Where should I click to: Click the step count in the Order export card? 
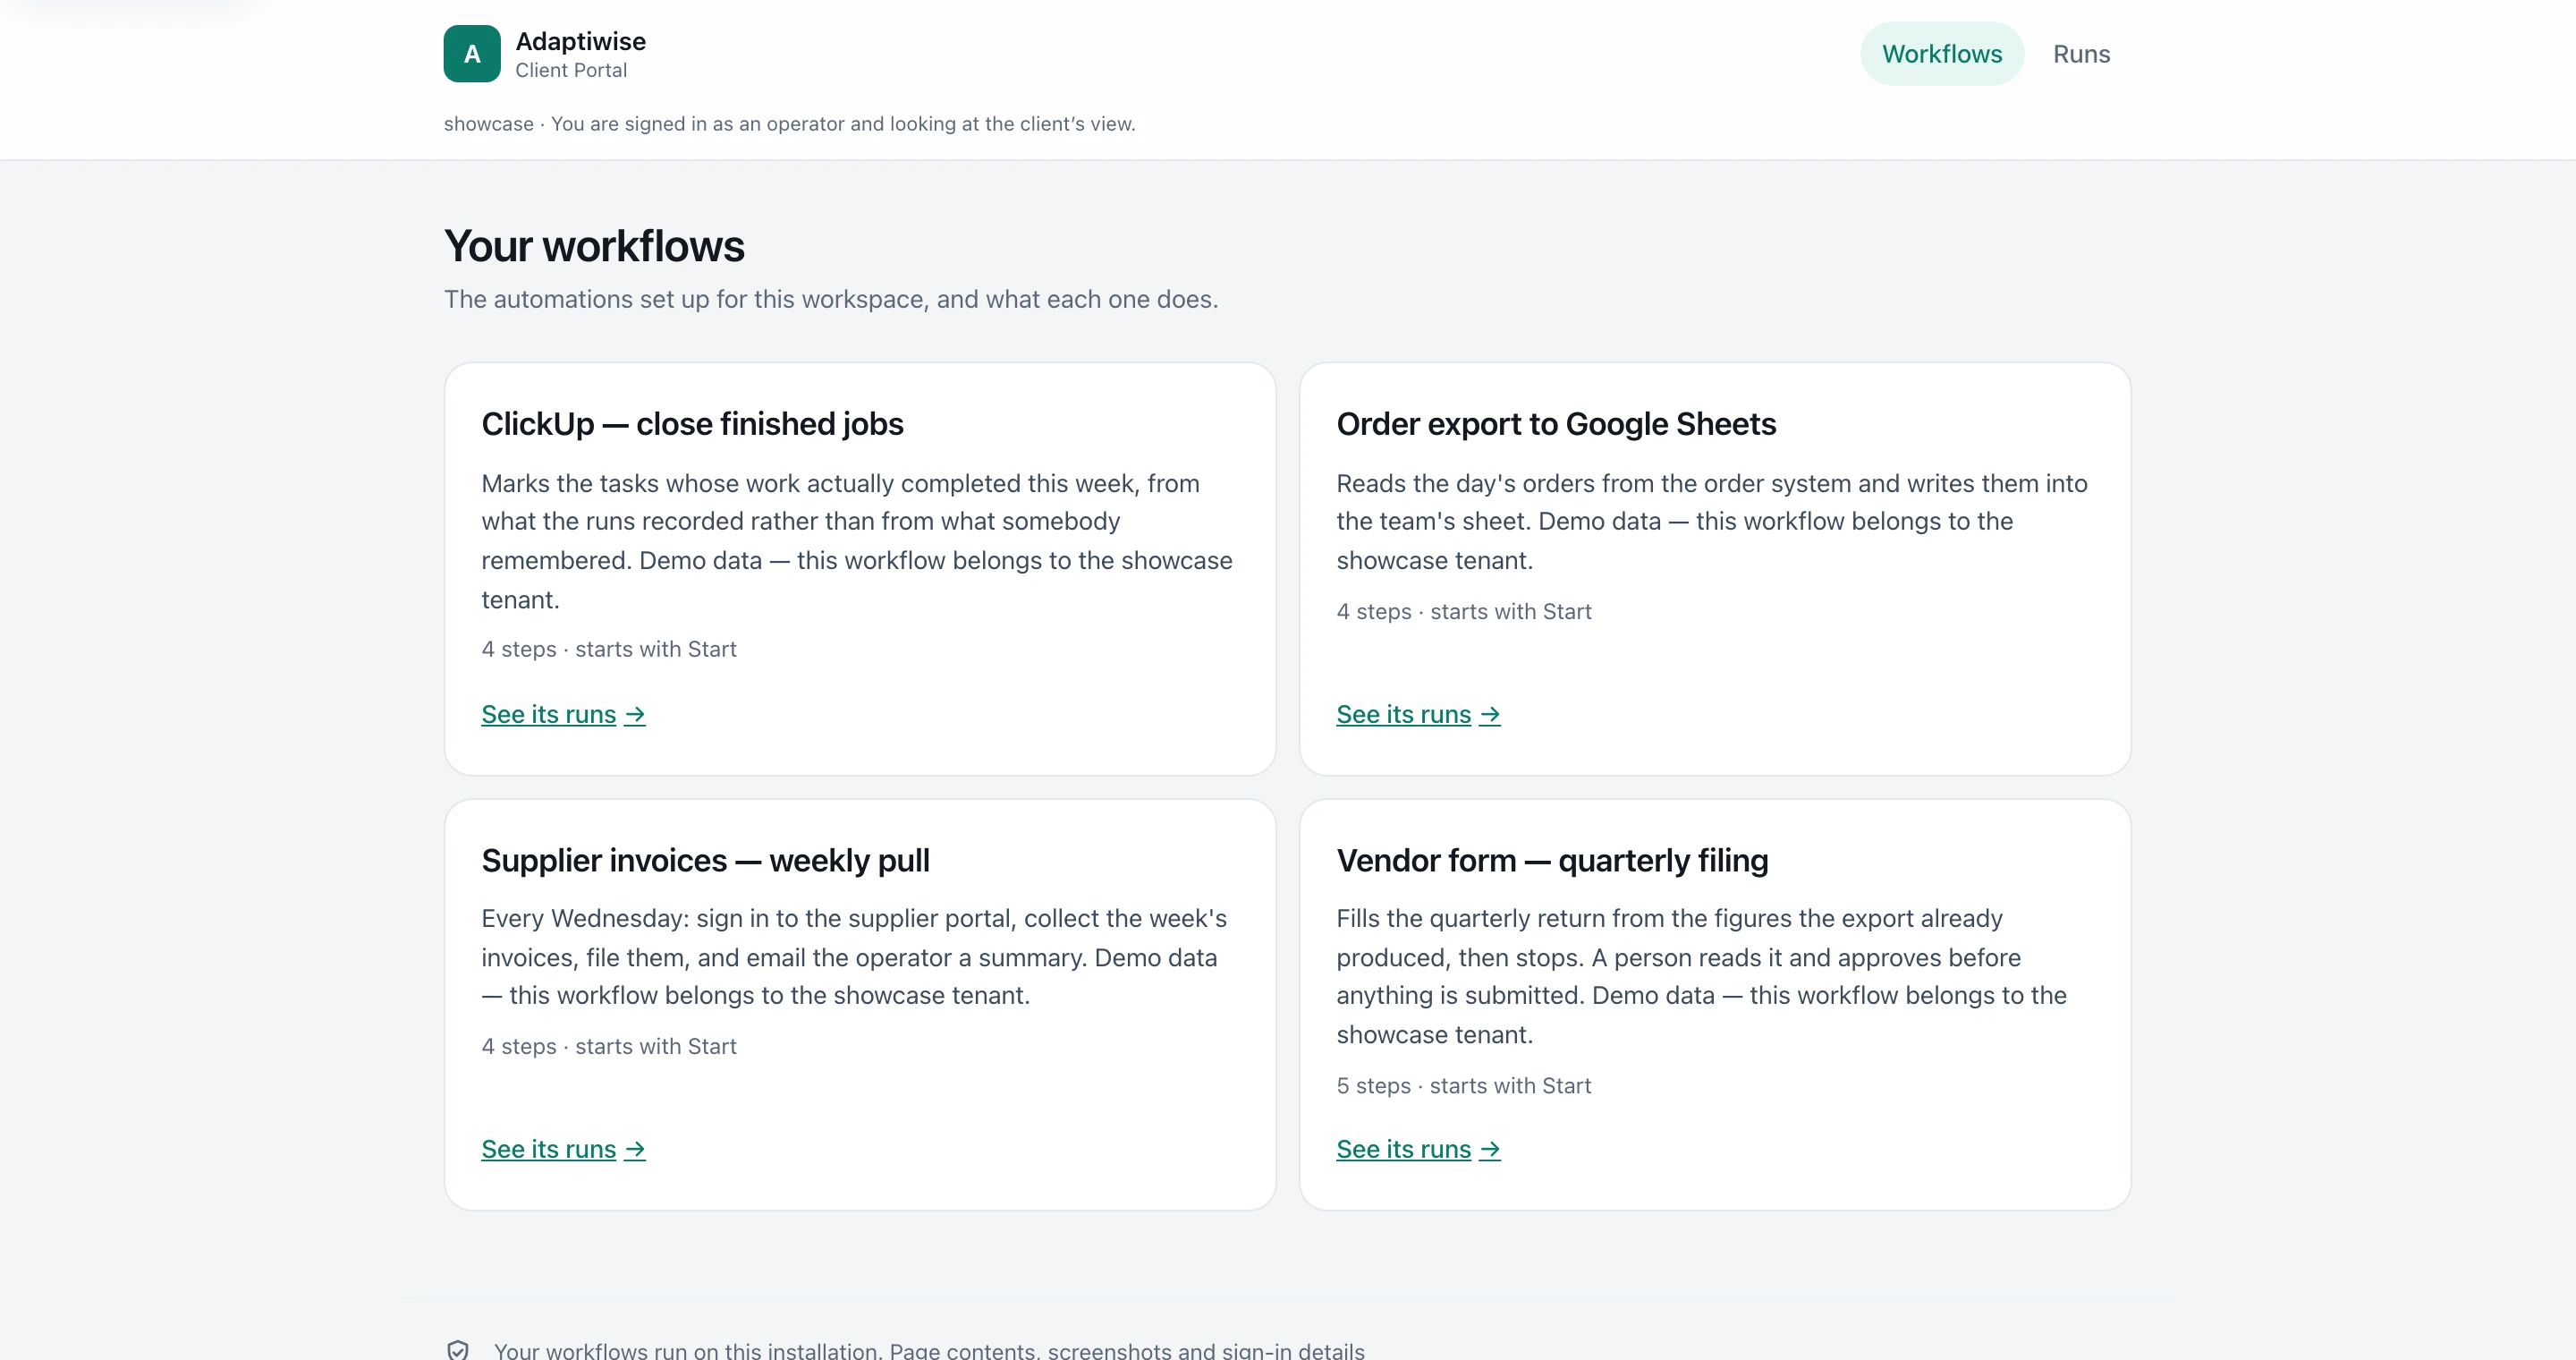(x=1463, y=611)
